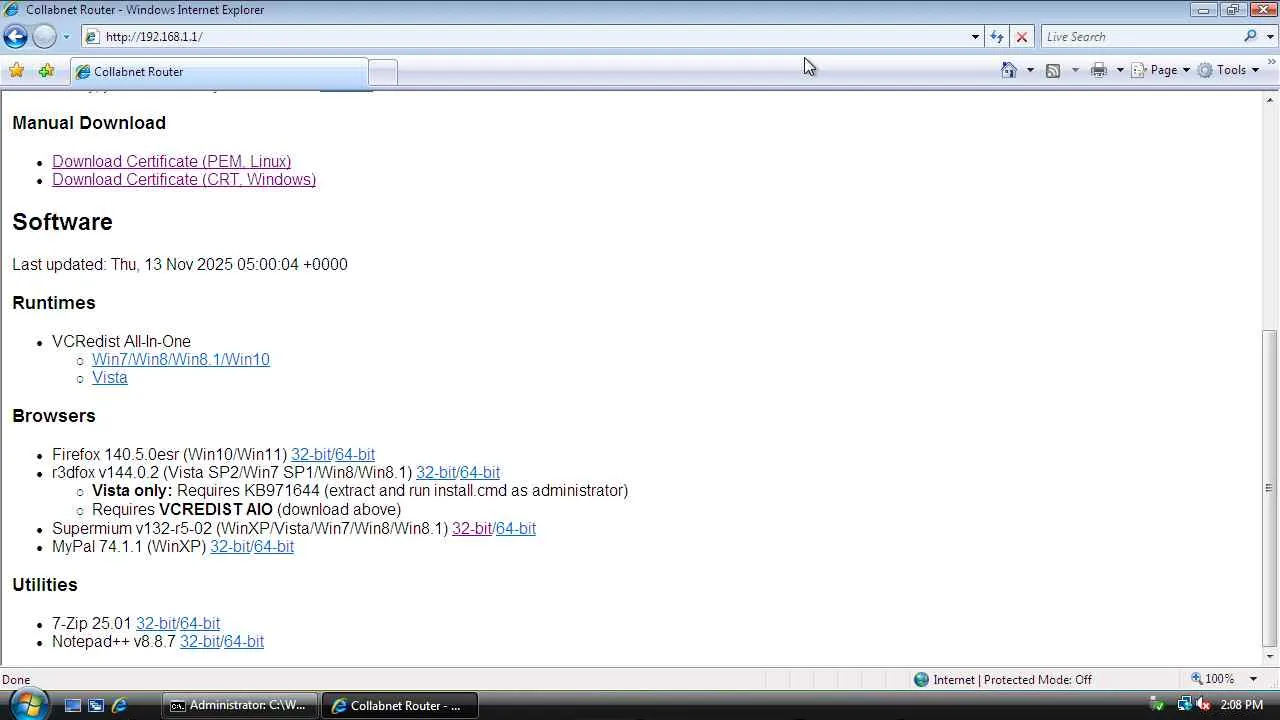Viewport: 1280px width, 720px height.
Task: Launch Internet Explorer from quick launch
Action: [119, 705]
